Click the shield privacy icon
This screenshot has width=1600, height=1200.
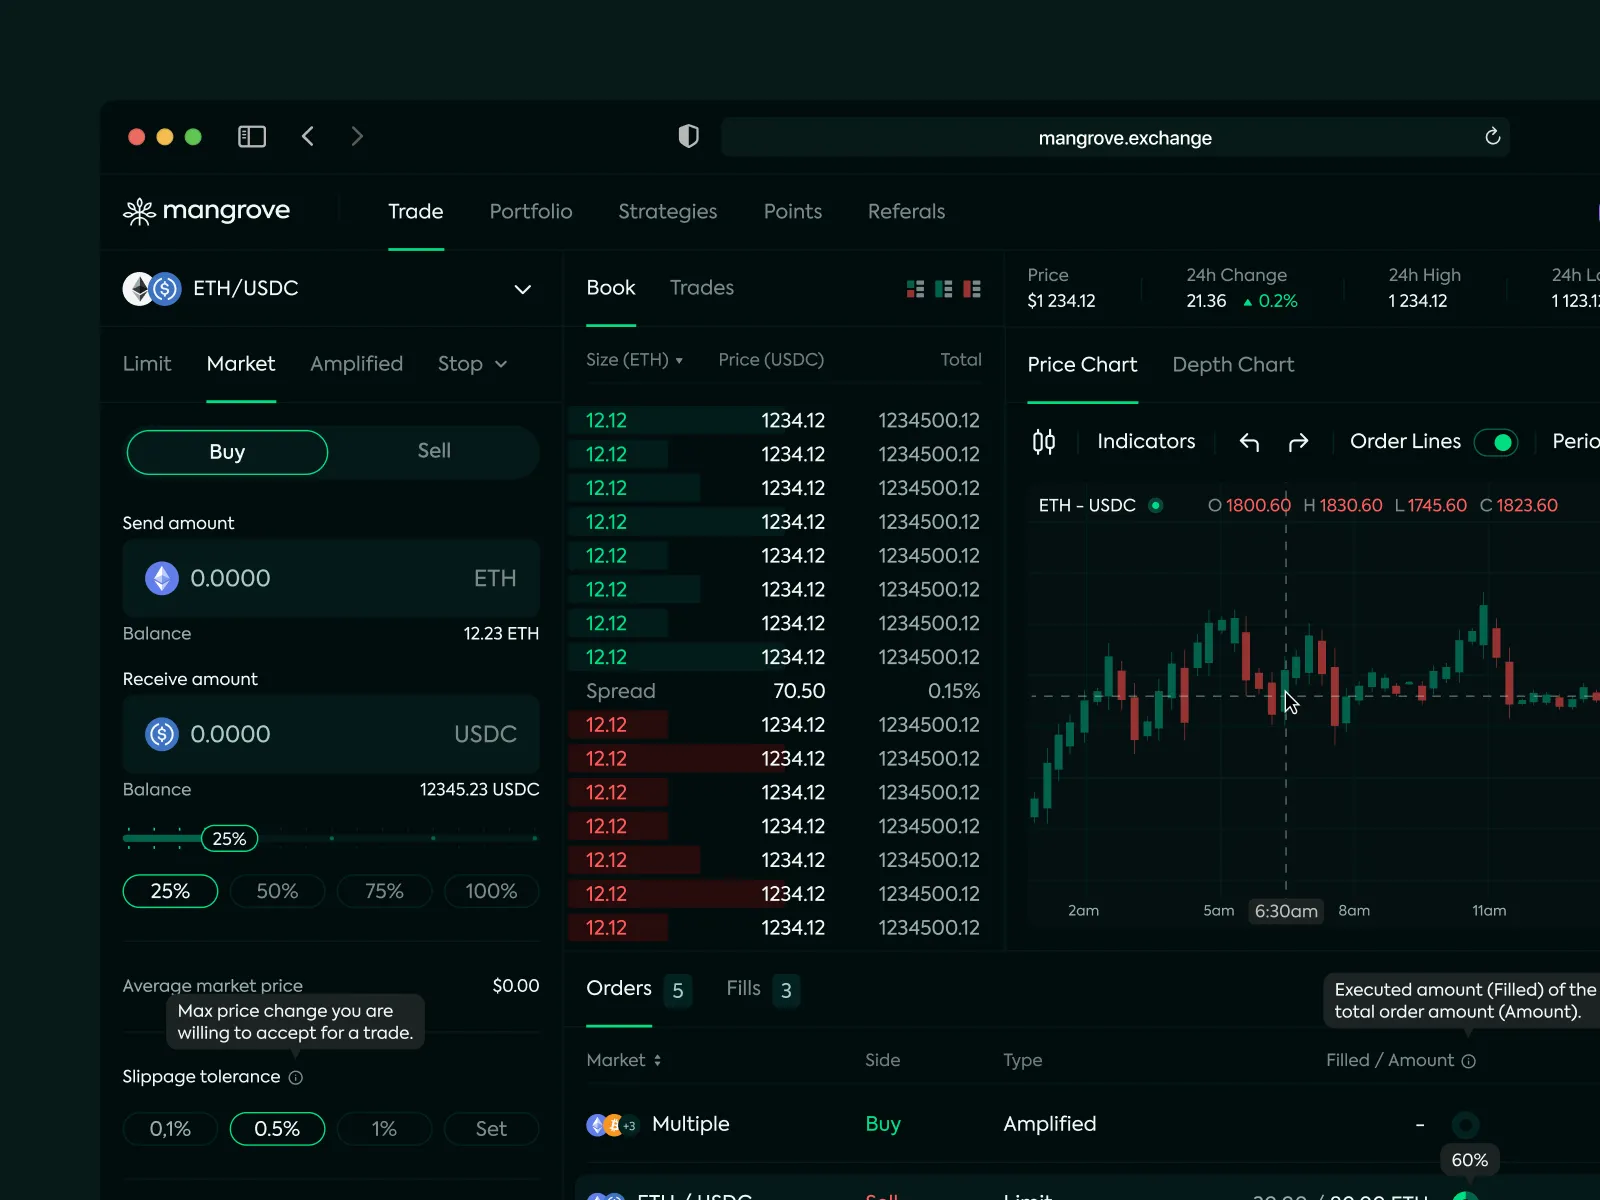coord(689,136)
